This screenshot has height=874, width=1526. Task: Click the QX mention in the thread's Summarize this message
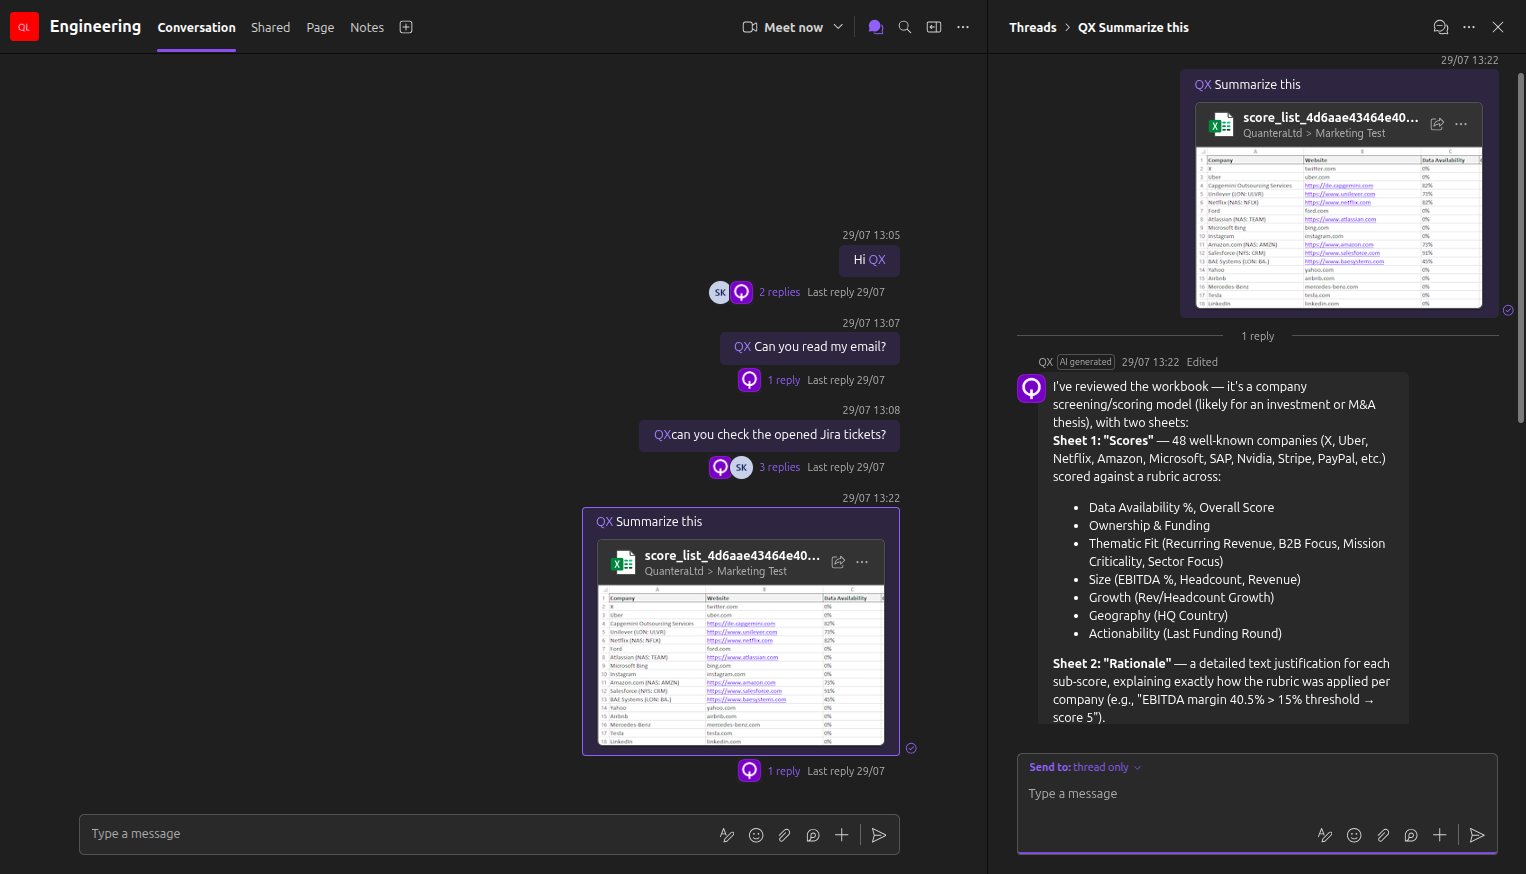point(1203,85)
